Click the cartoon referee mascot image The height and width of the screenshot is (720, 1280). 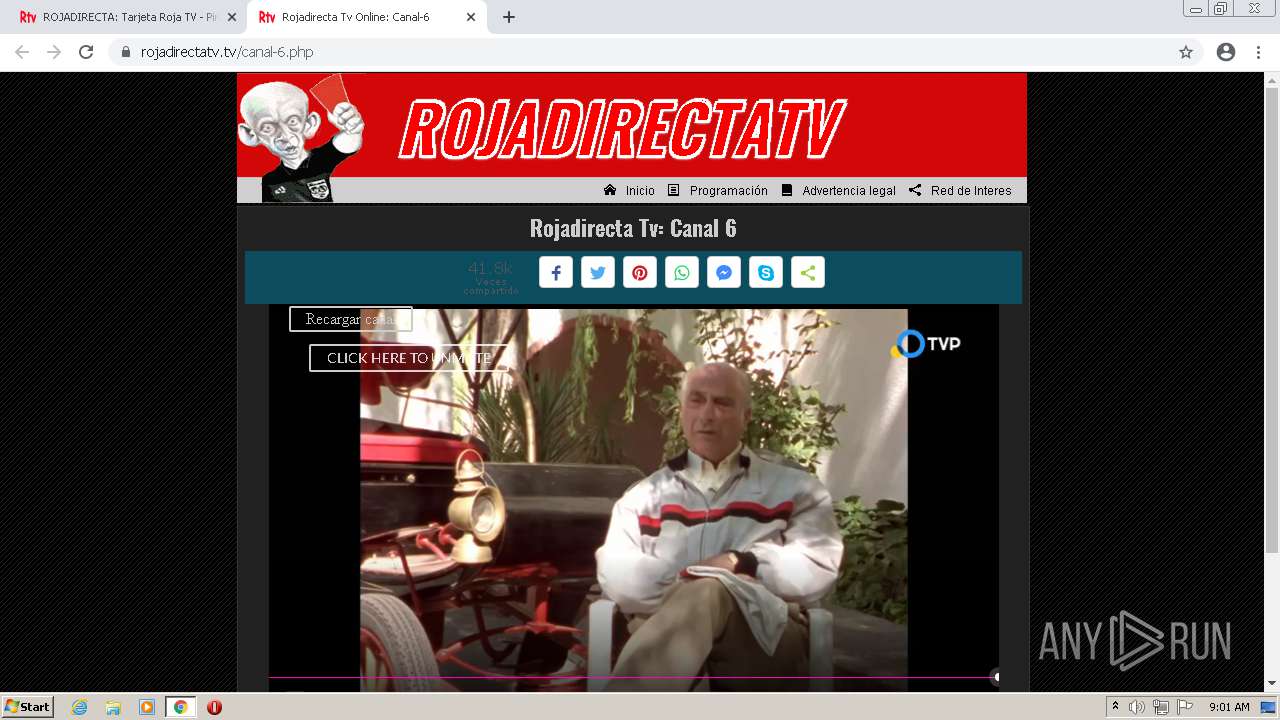click(x=300, y=139)
